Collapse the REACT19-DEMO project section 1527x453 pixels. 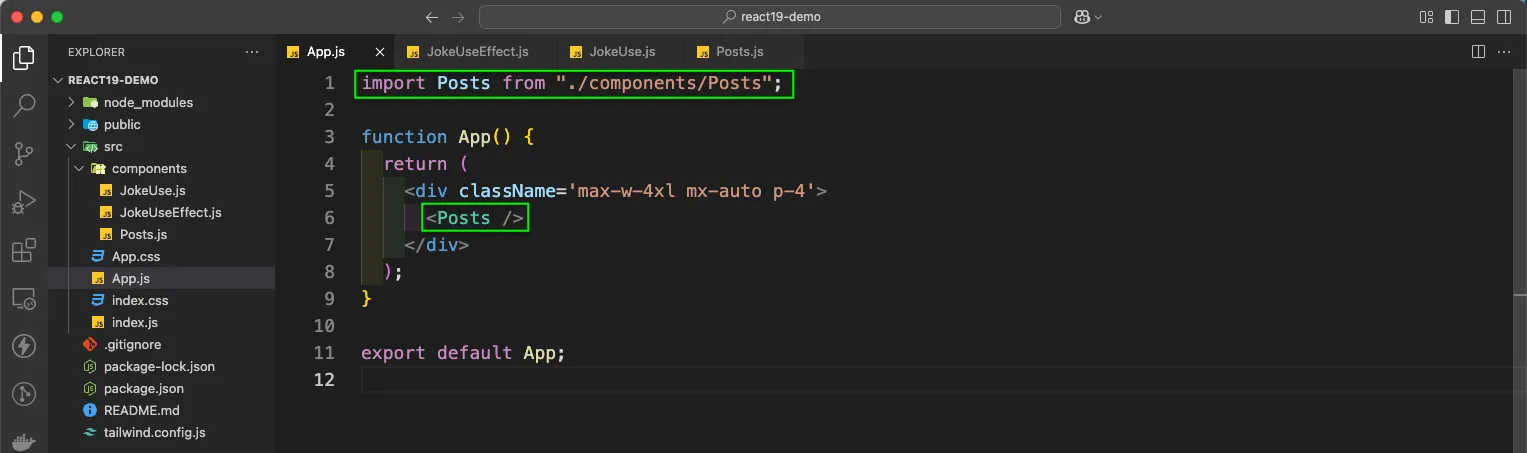(x=161, y=80)
